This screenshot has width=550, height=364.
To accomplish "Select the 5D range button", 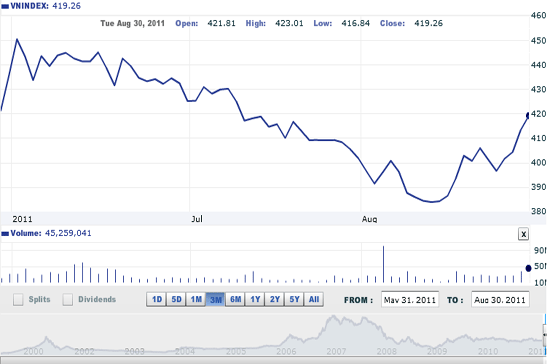I will point(176,299).
